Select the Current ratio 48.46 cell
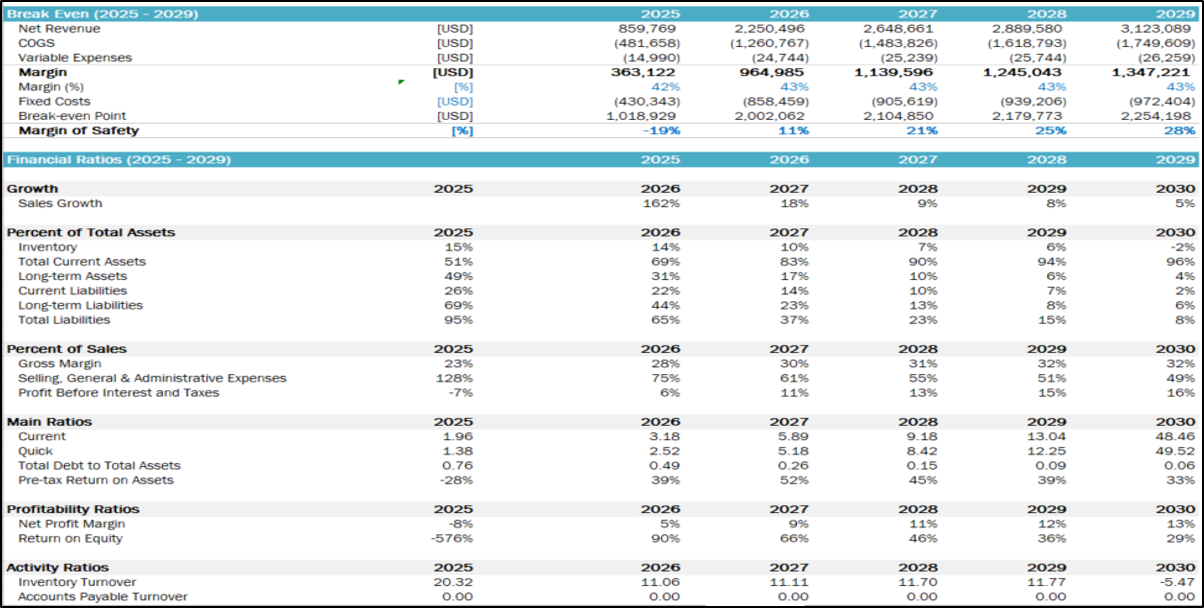The image size is (1204, 608). [1175, 437]
